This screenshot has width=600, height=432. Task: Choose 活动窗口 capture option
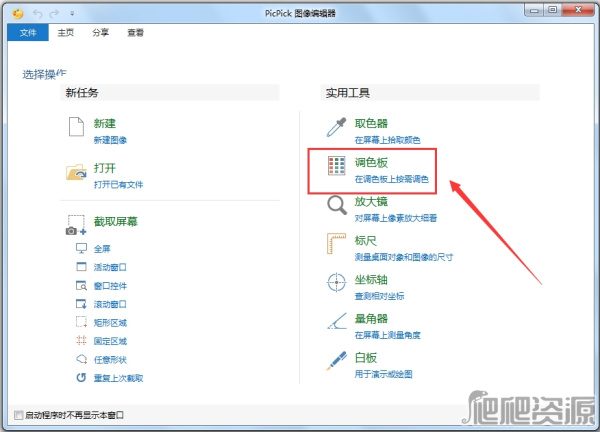coord(110,267)
